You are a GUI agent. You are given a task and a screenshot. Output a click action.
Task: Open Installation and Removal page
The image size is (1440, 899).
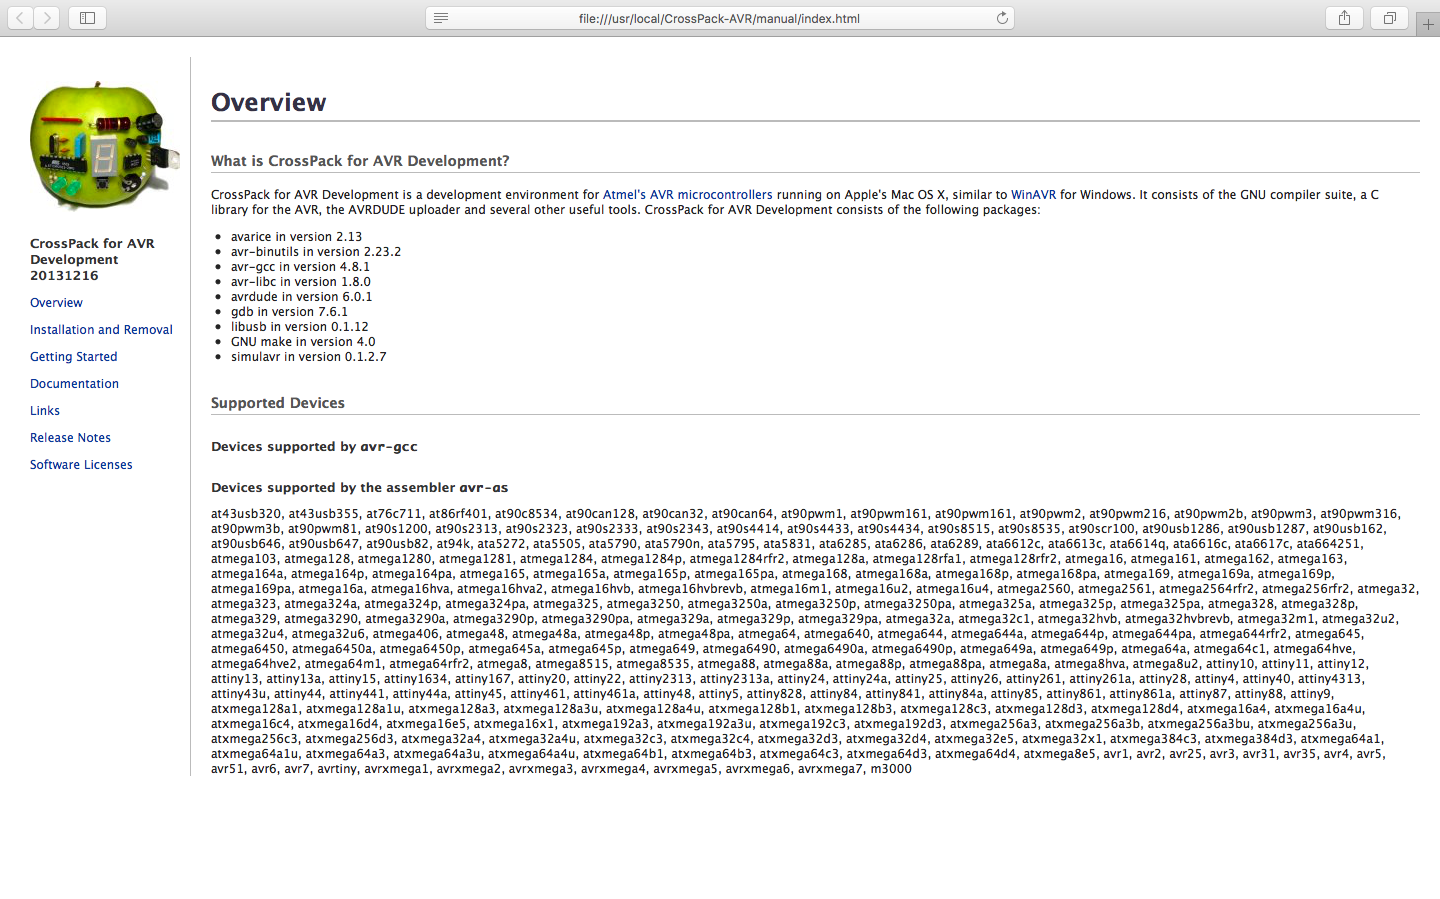pos(101,330)
